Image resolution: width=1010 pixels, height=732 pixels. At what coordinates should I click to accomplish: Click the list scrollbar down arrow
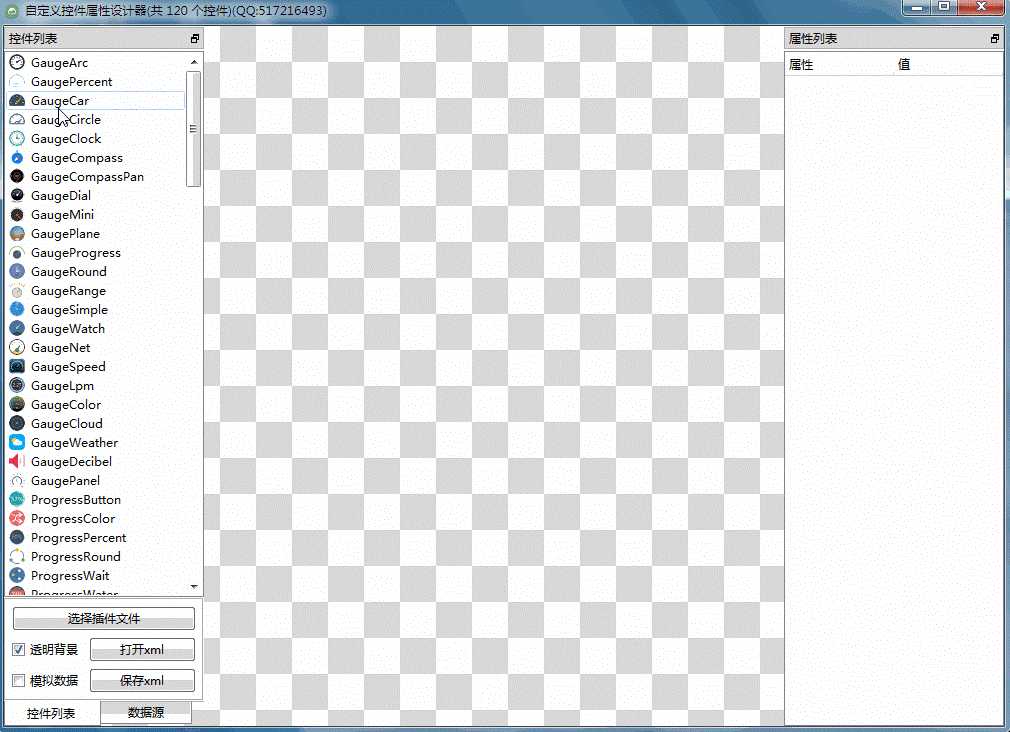194,586
